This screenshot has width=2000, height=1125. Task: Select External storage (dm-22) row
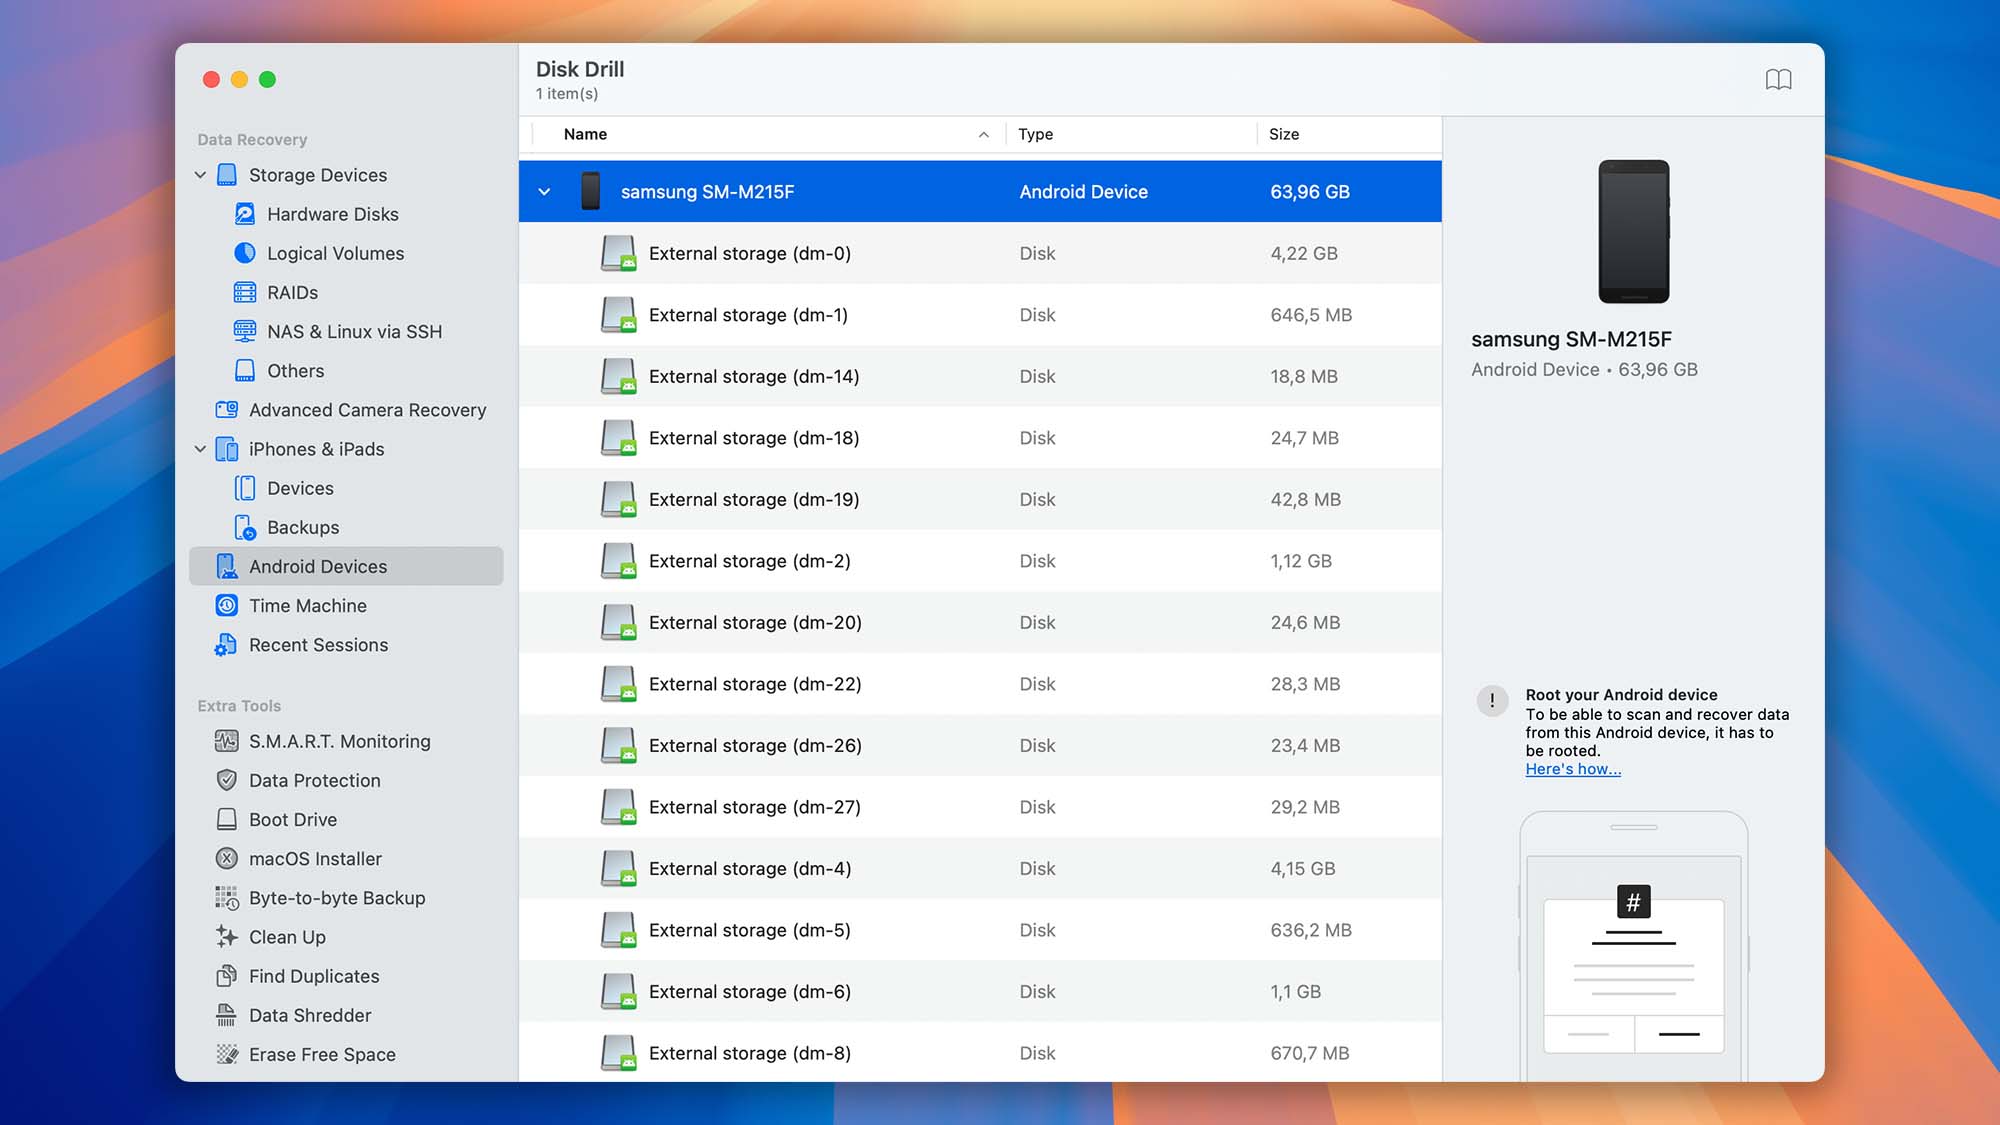980,684
